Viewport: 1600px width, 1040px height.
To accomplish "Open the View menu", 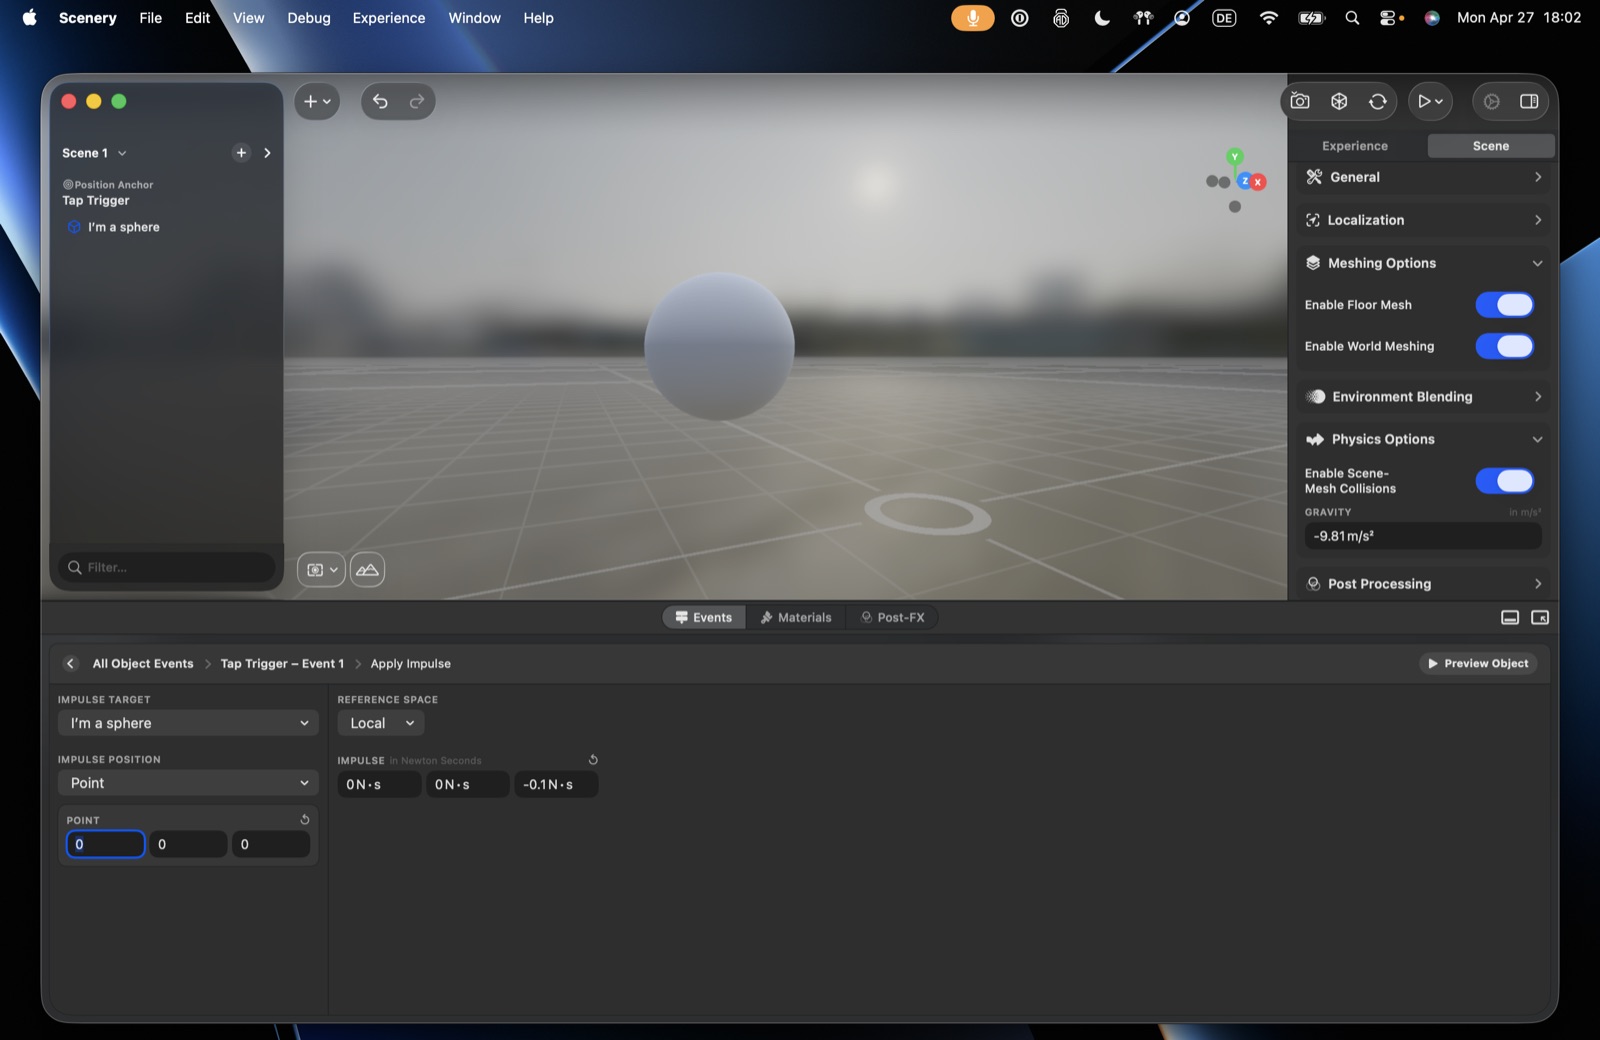I will coord(249,18).
